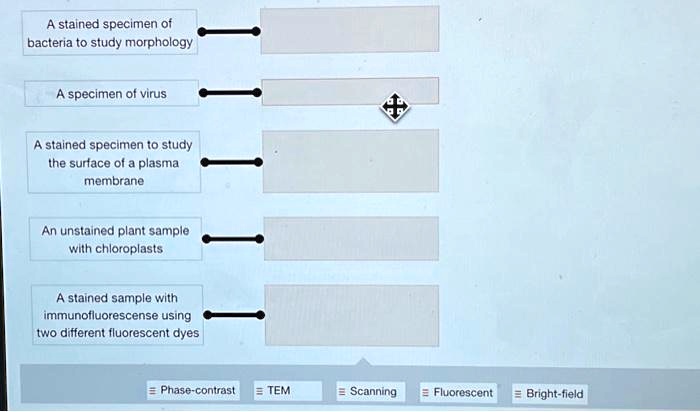Click the 'A specimen of virus' prompt
The image size is (700, 412).
point(112,94)
